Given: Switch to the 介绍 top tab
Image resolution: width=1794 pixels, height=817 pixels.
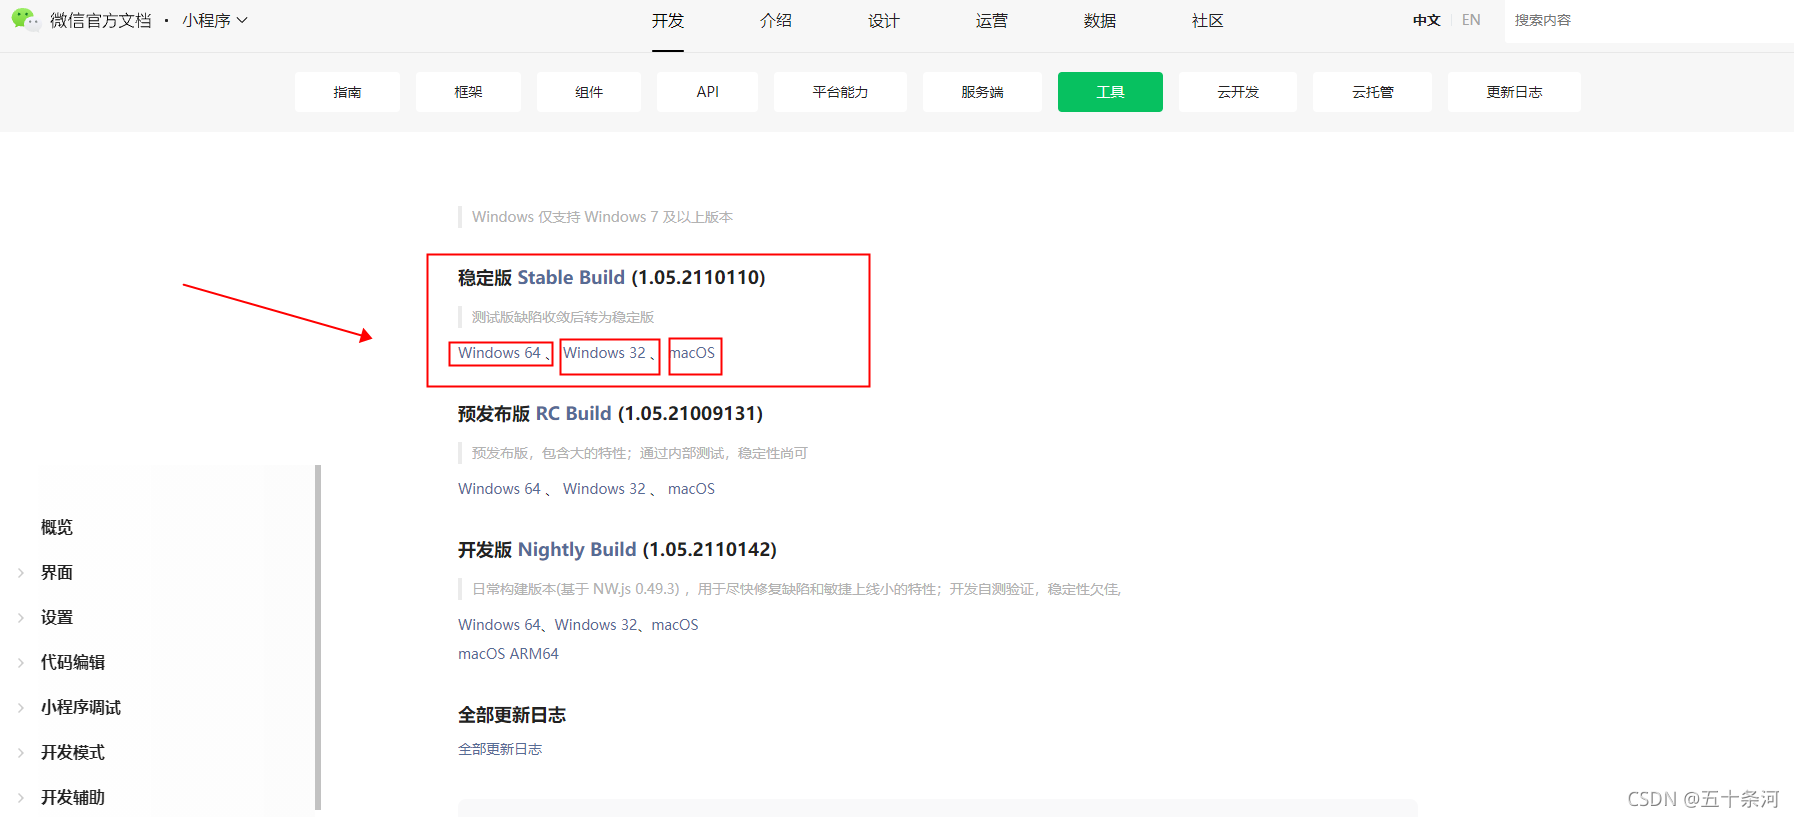Looking at the screenshot, I should pyautogui.click(x=776, y=21).
